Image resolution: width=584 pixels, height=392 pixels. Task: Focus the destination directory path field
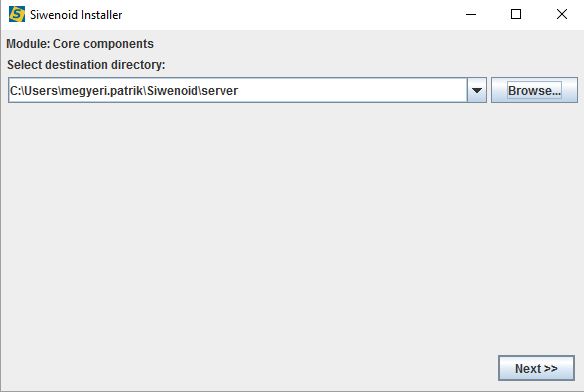[x=238, y=90]
